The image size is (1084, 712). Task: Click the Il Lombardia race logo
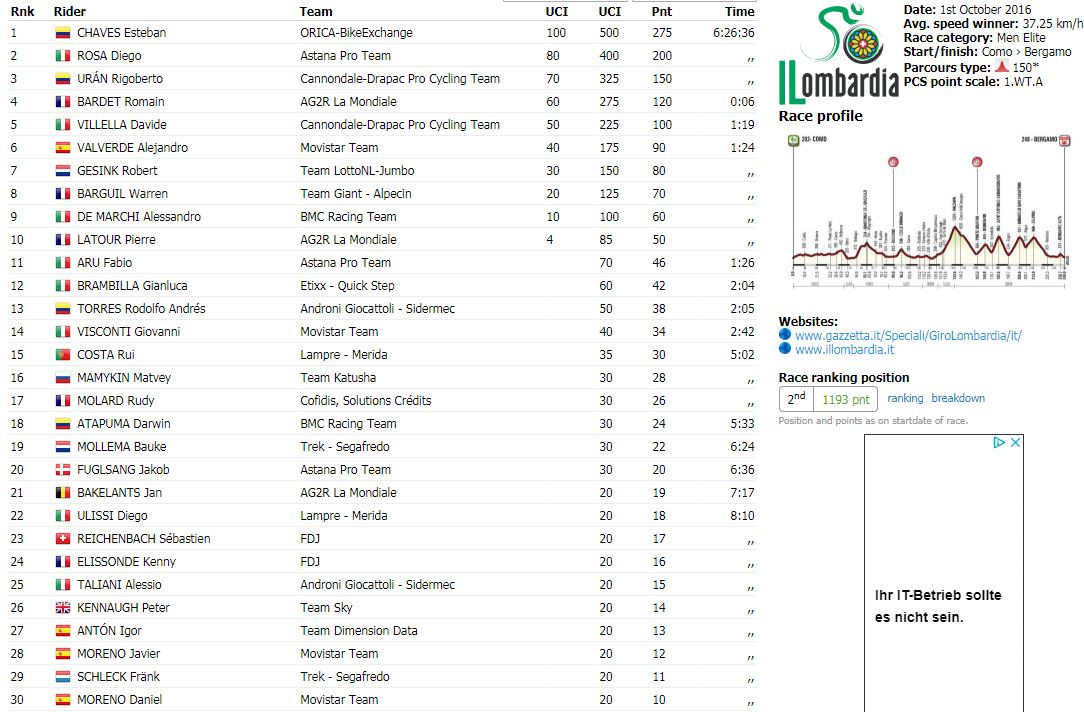(839, 53)
